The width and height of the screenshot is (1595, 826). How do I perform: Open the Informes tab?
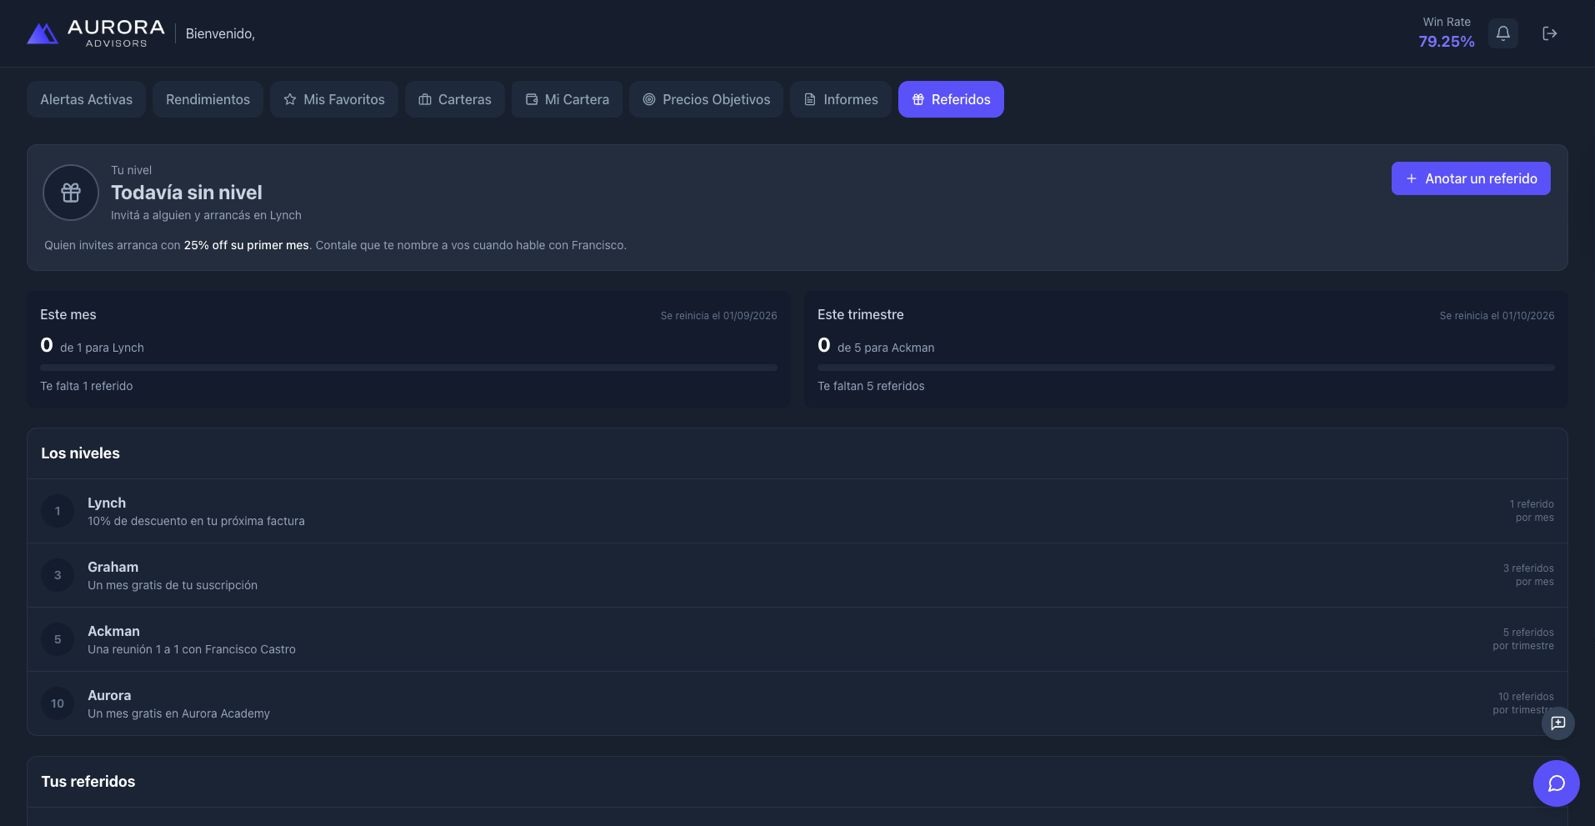point(840,99)
